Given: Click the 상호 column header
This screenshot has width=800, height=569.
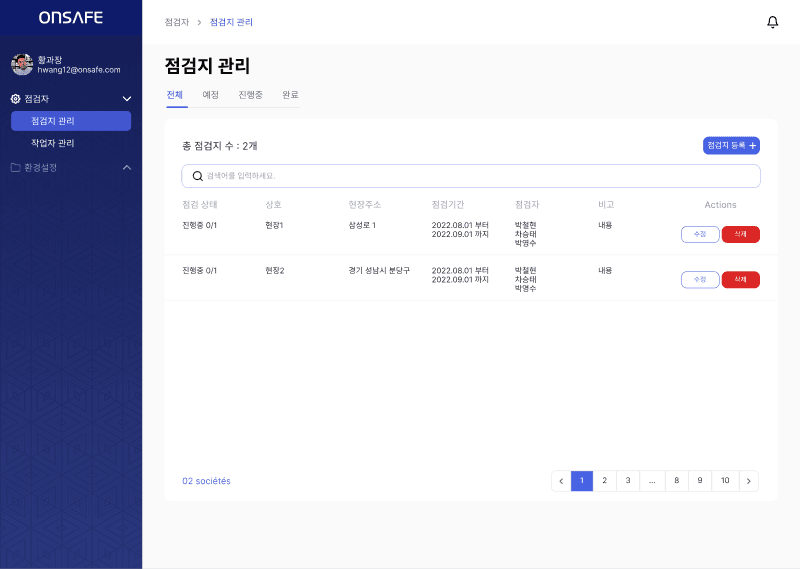Looking at the screenshot, I should [x=273, y=205].
